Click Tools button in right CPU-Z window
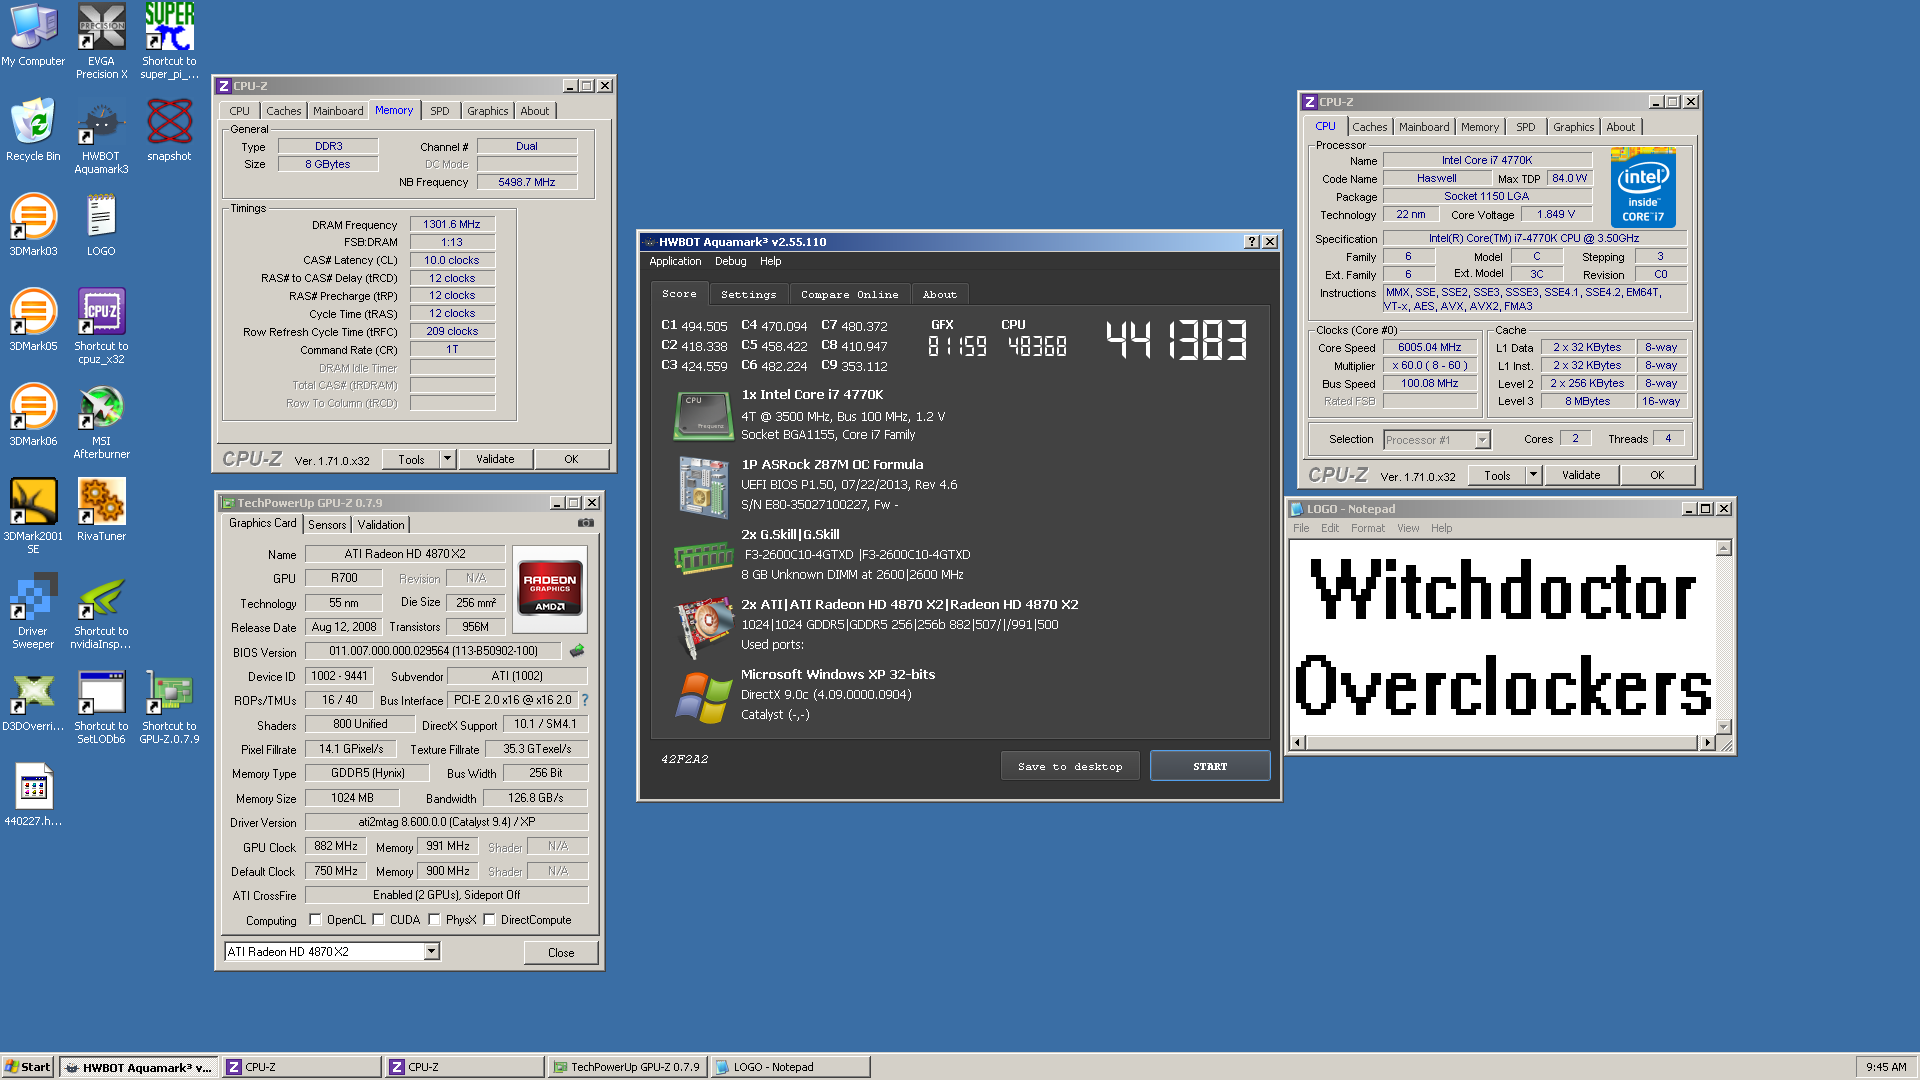 (1497, 475)
